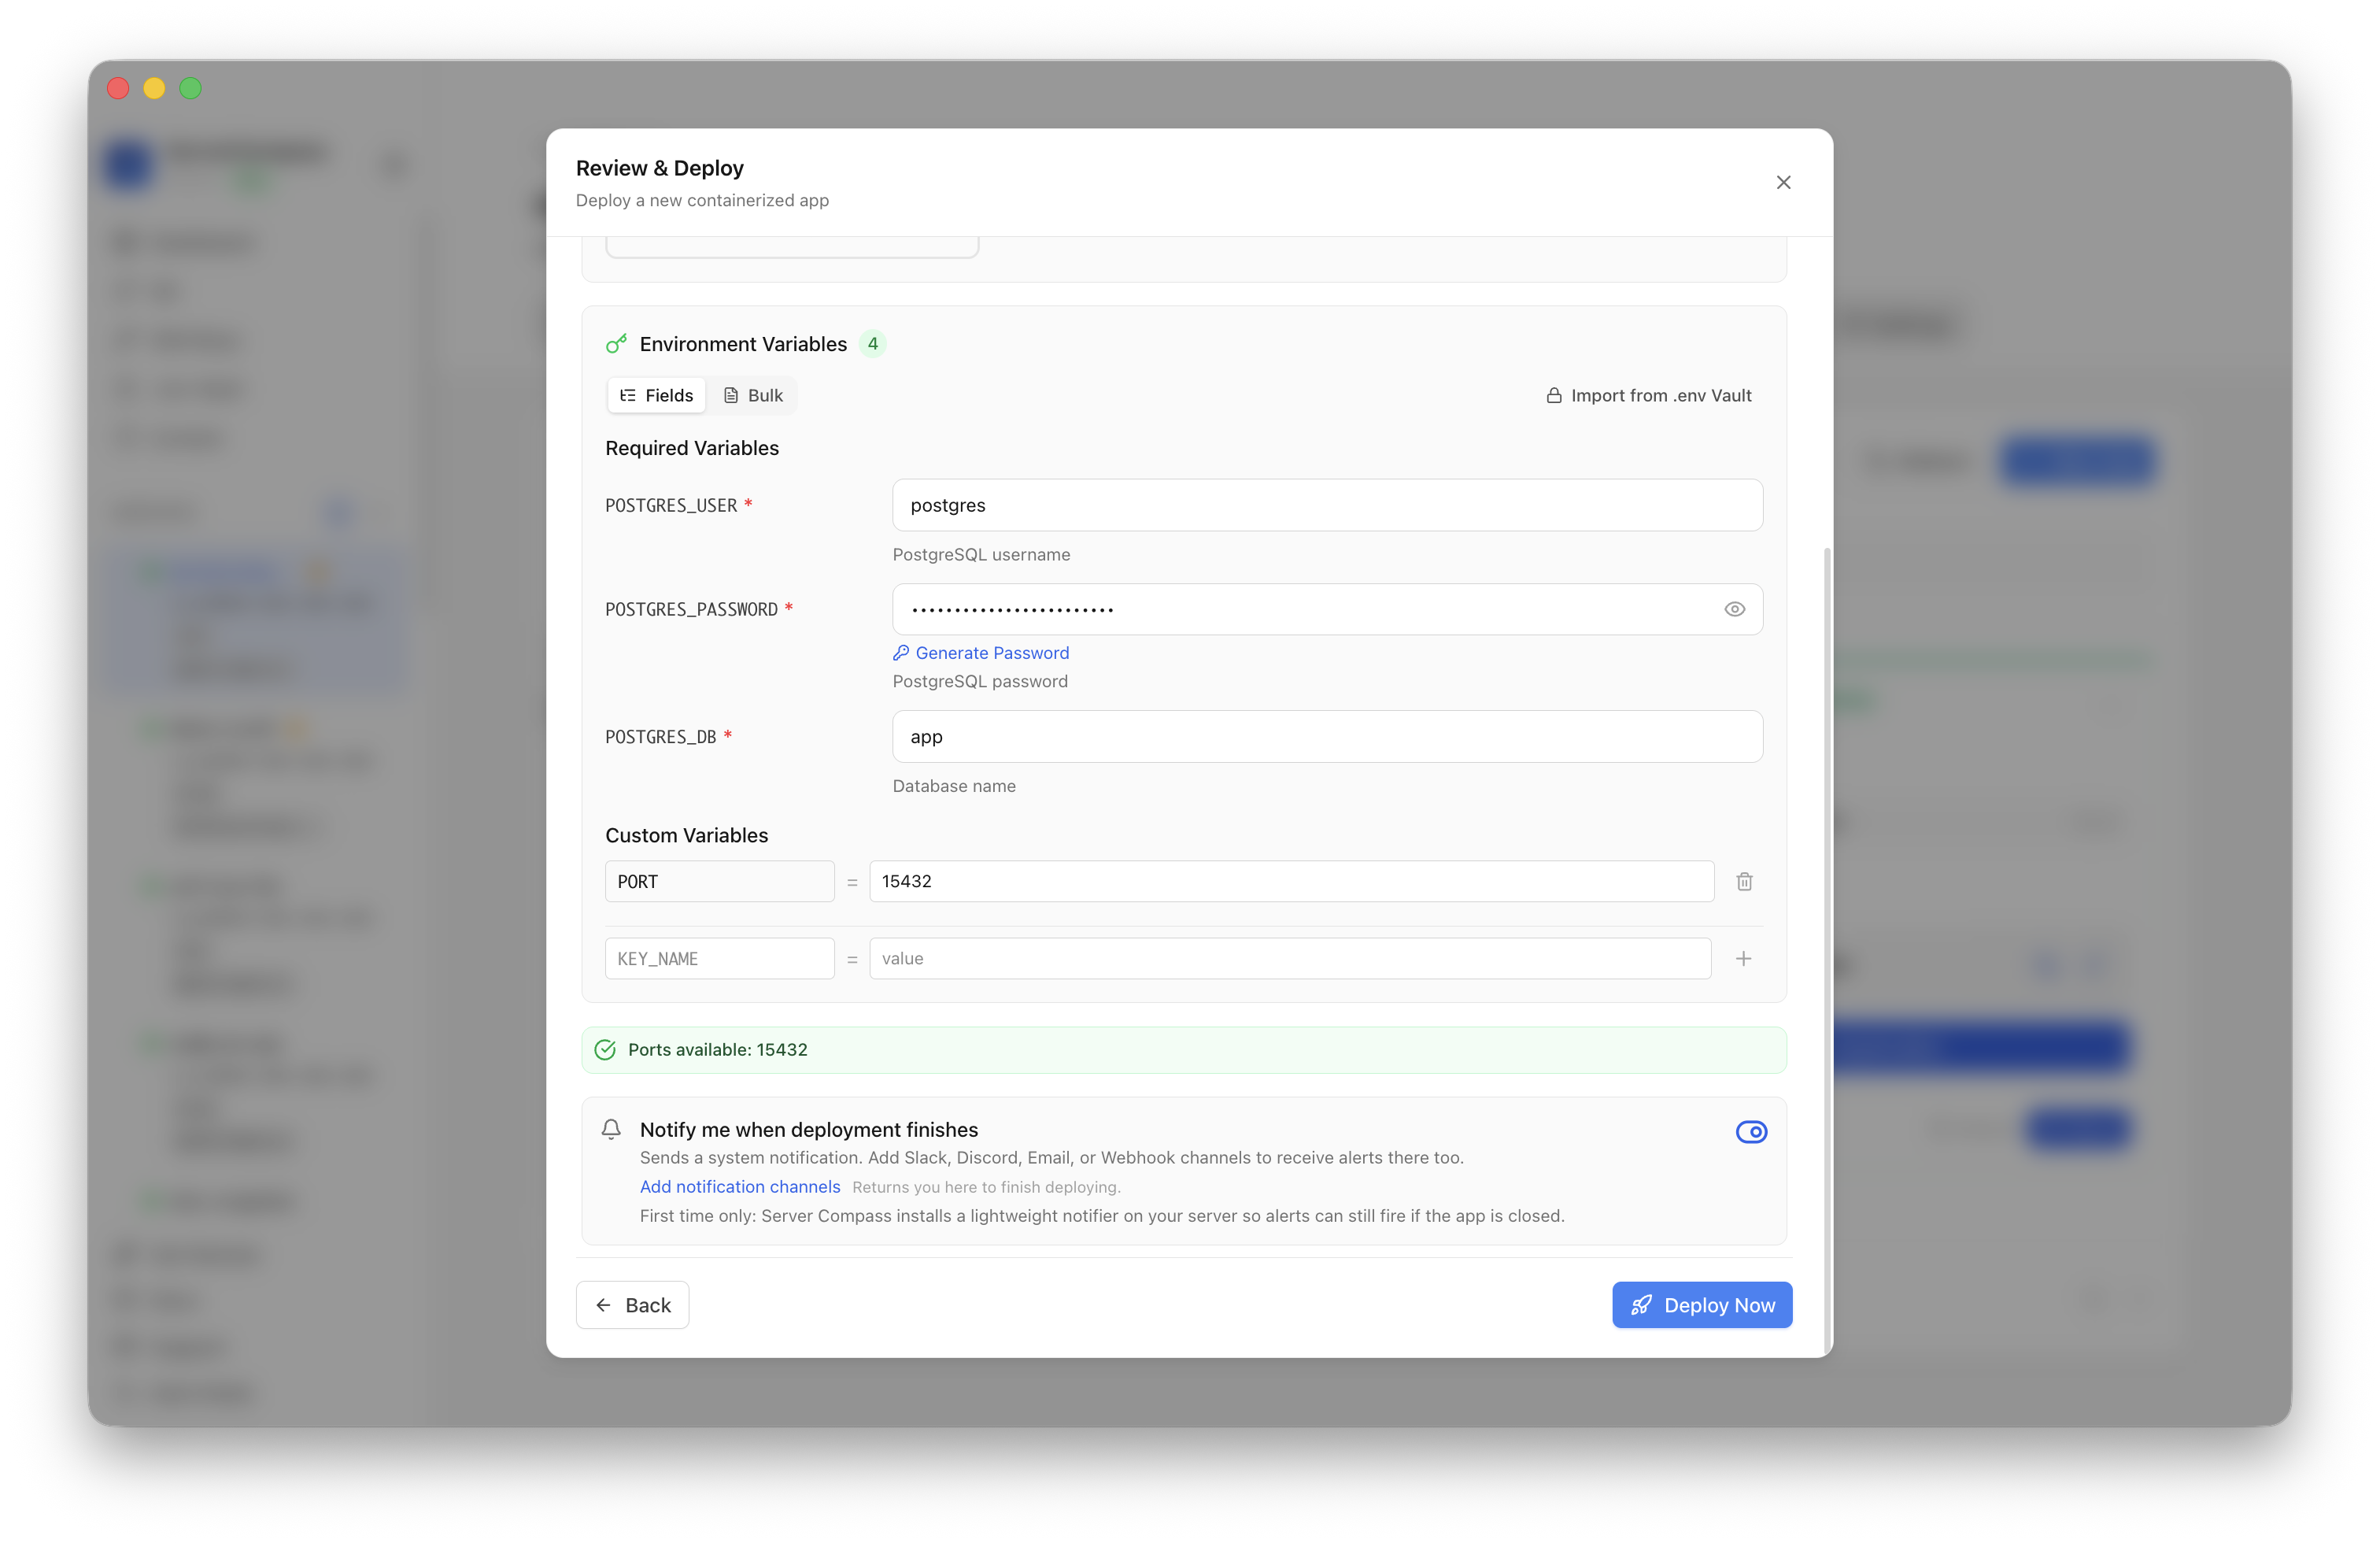Open Import from .env Vault
Image resolution: width=2380 pixels, height=1543 pixels.
[x=1649, y=395]
